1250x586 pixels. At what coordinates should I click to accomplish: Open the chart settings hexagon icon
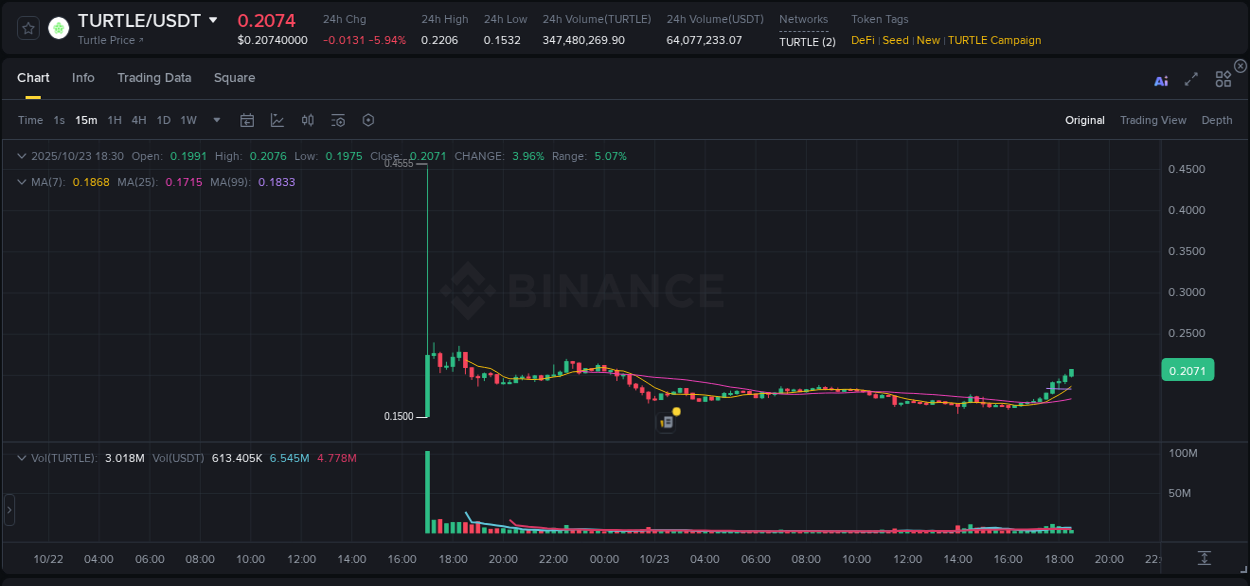click(x=368, y=120)
